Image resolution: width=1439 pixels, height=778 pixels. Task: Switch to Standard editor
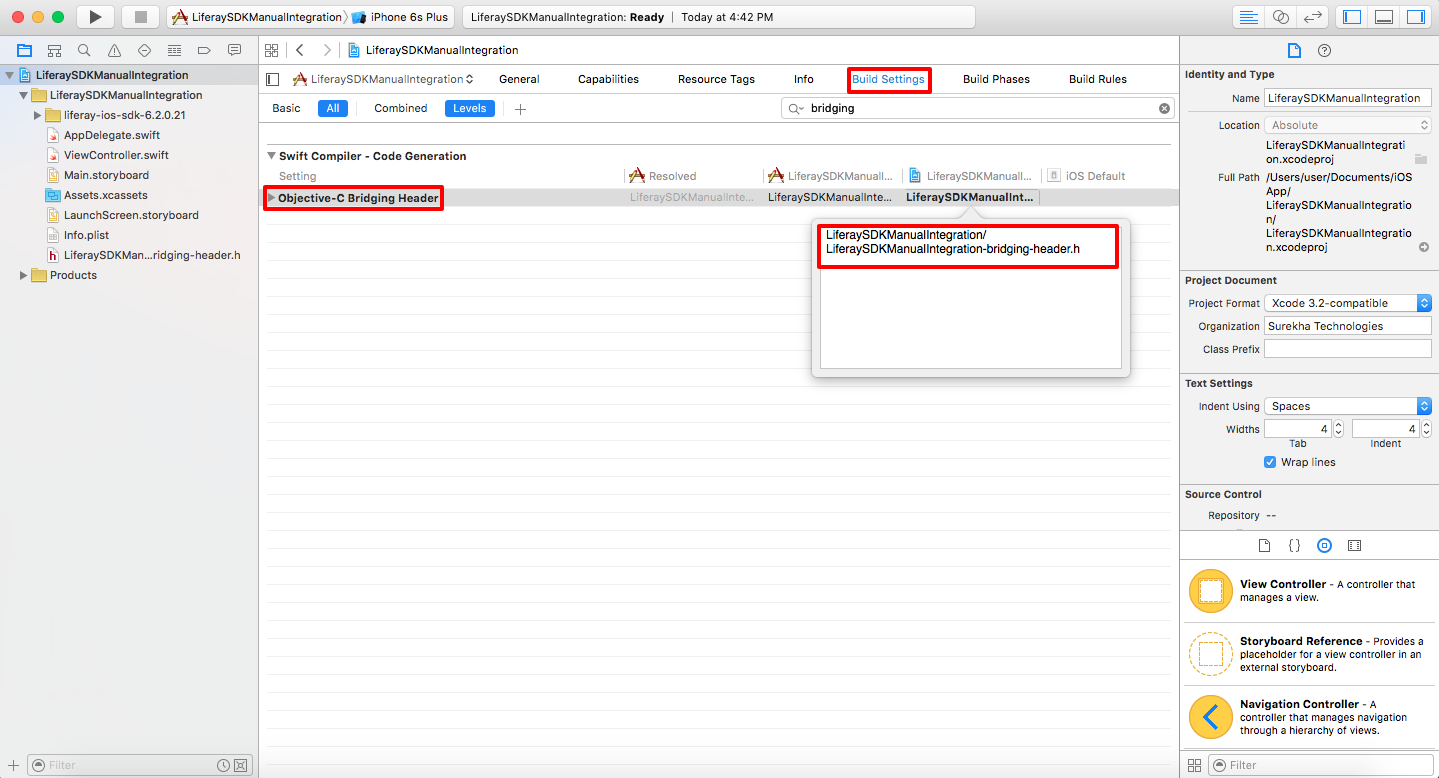[x=1248, y=17]
